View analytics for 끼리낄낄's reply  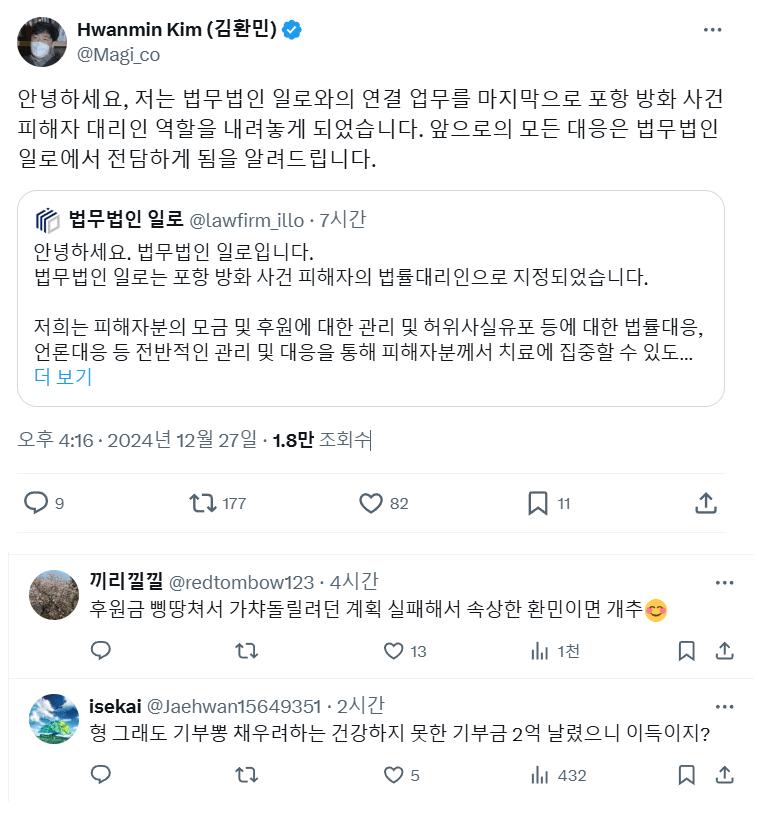pyautogui.click(x=539, y=651)
